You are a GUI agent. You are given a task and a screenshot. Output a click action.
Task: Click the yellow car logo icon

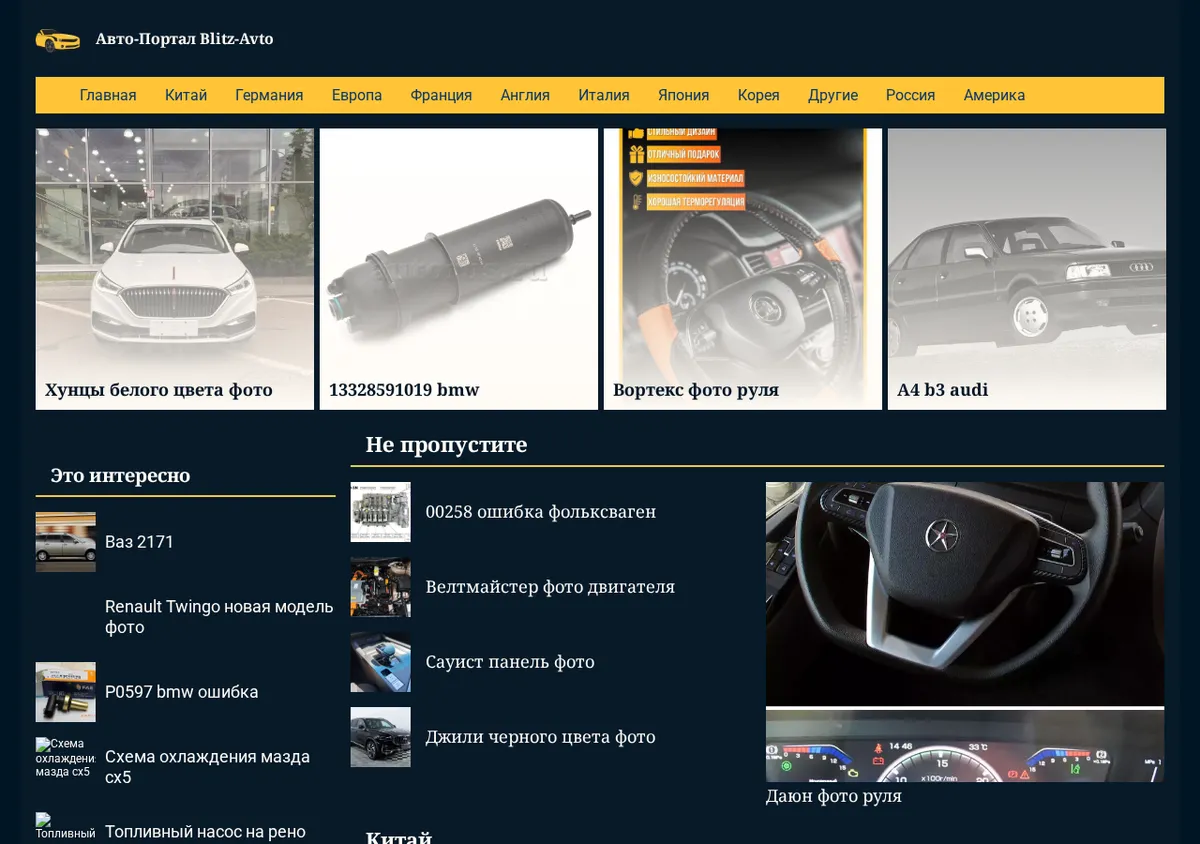click(x=58, y=40)
